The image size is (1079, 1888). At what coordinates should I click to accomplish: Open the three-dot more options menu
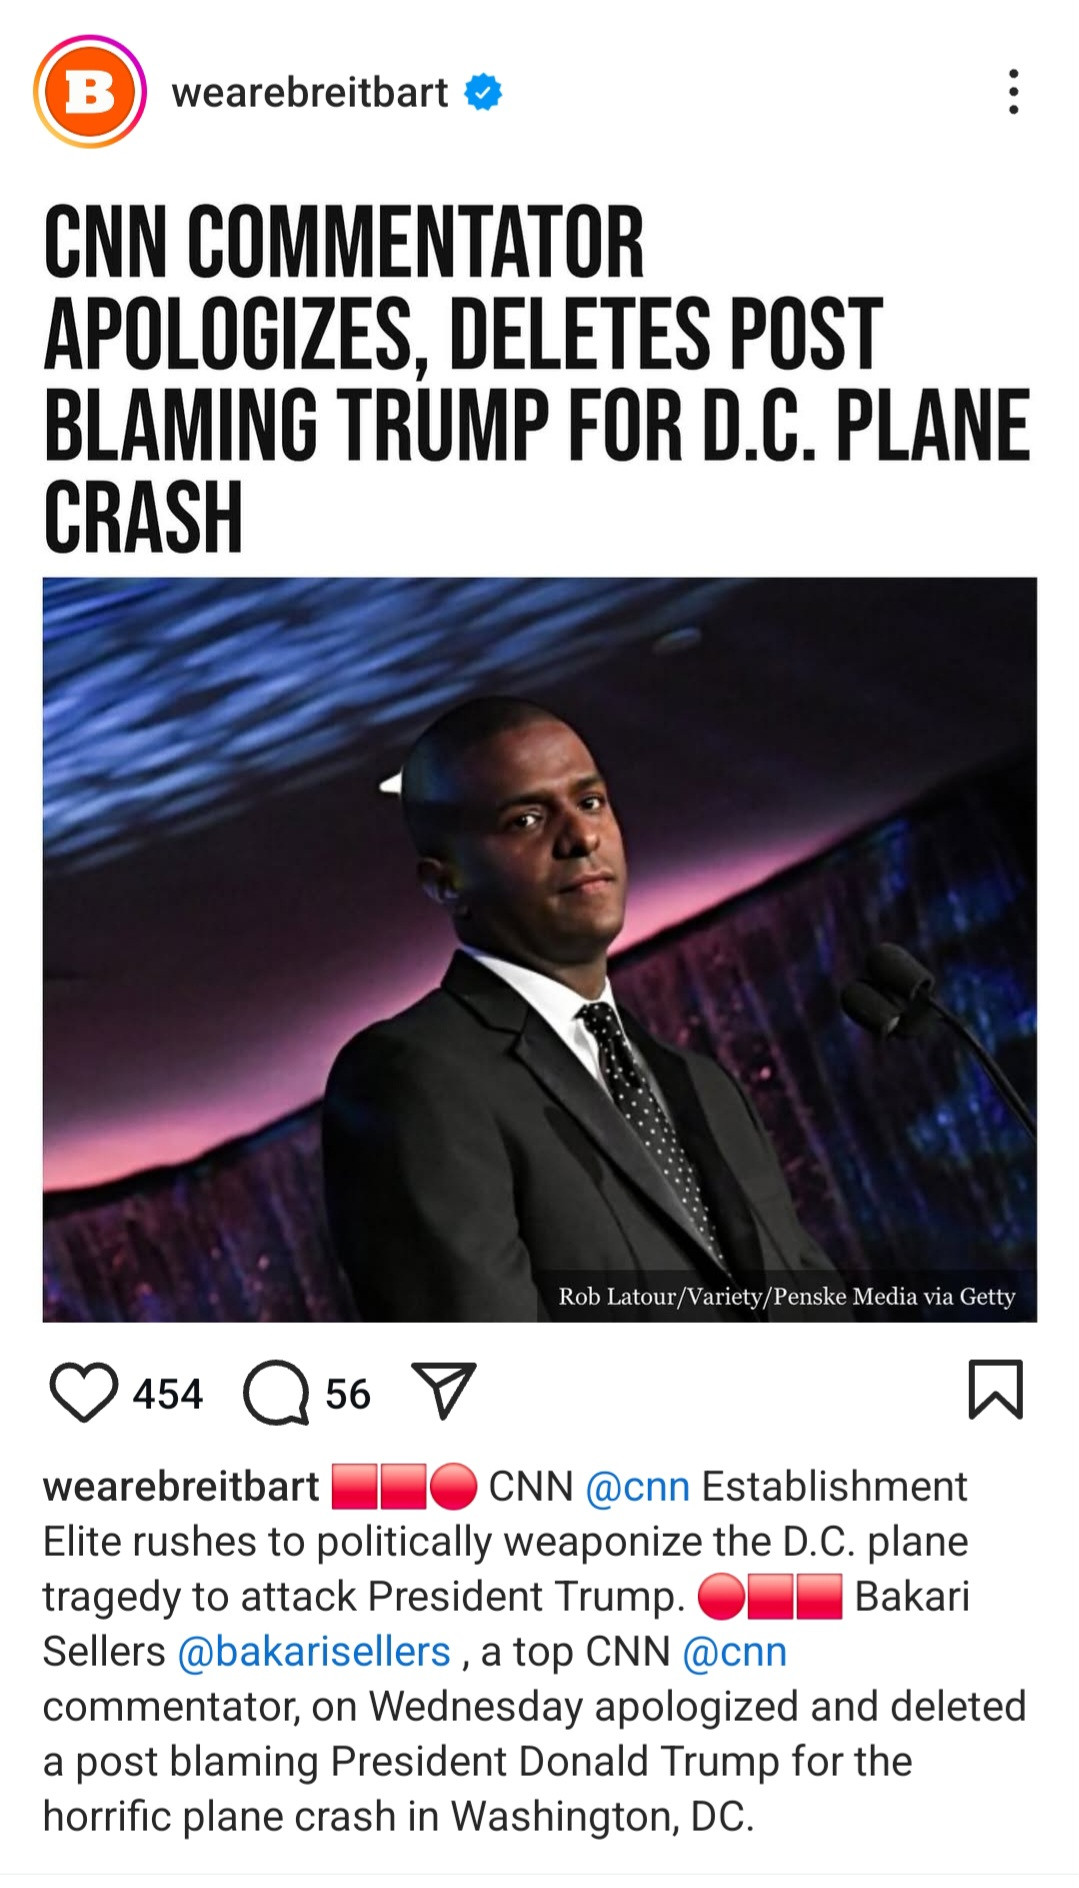[1013, 92]
